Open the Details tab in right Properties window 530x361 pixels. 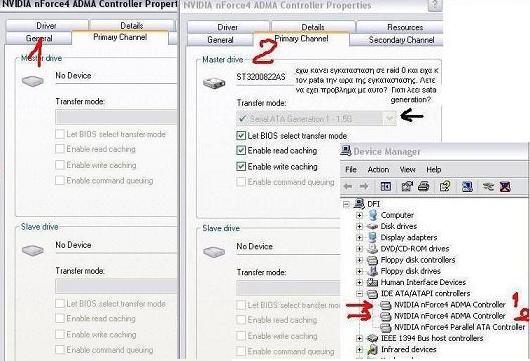tap(313, 27)
